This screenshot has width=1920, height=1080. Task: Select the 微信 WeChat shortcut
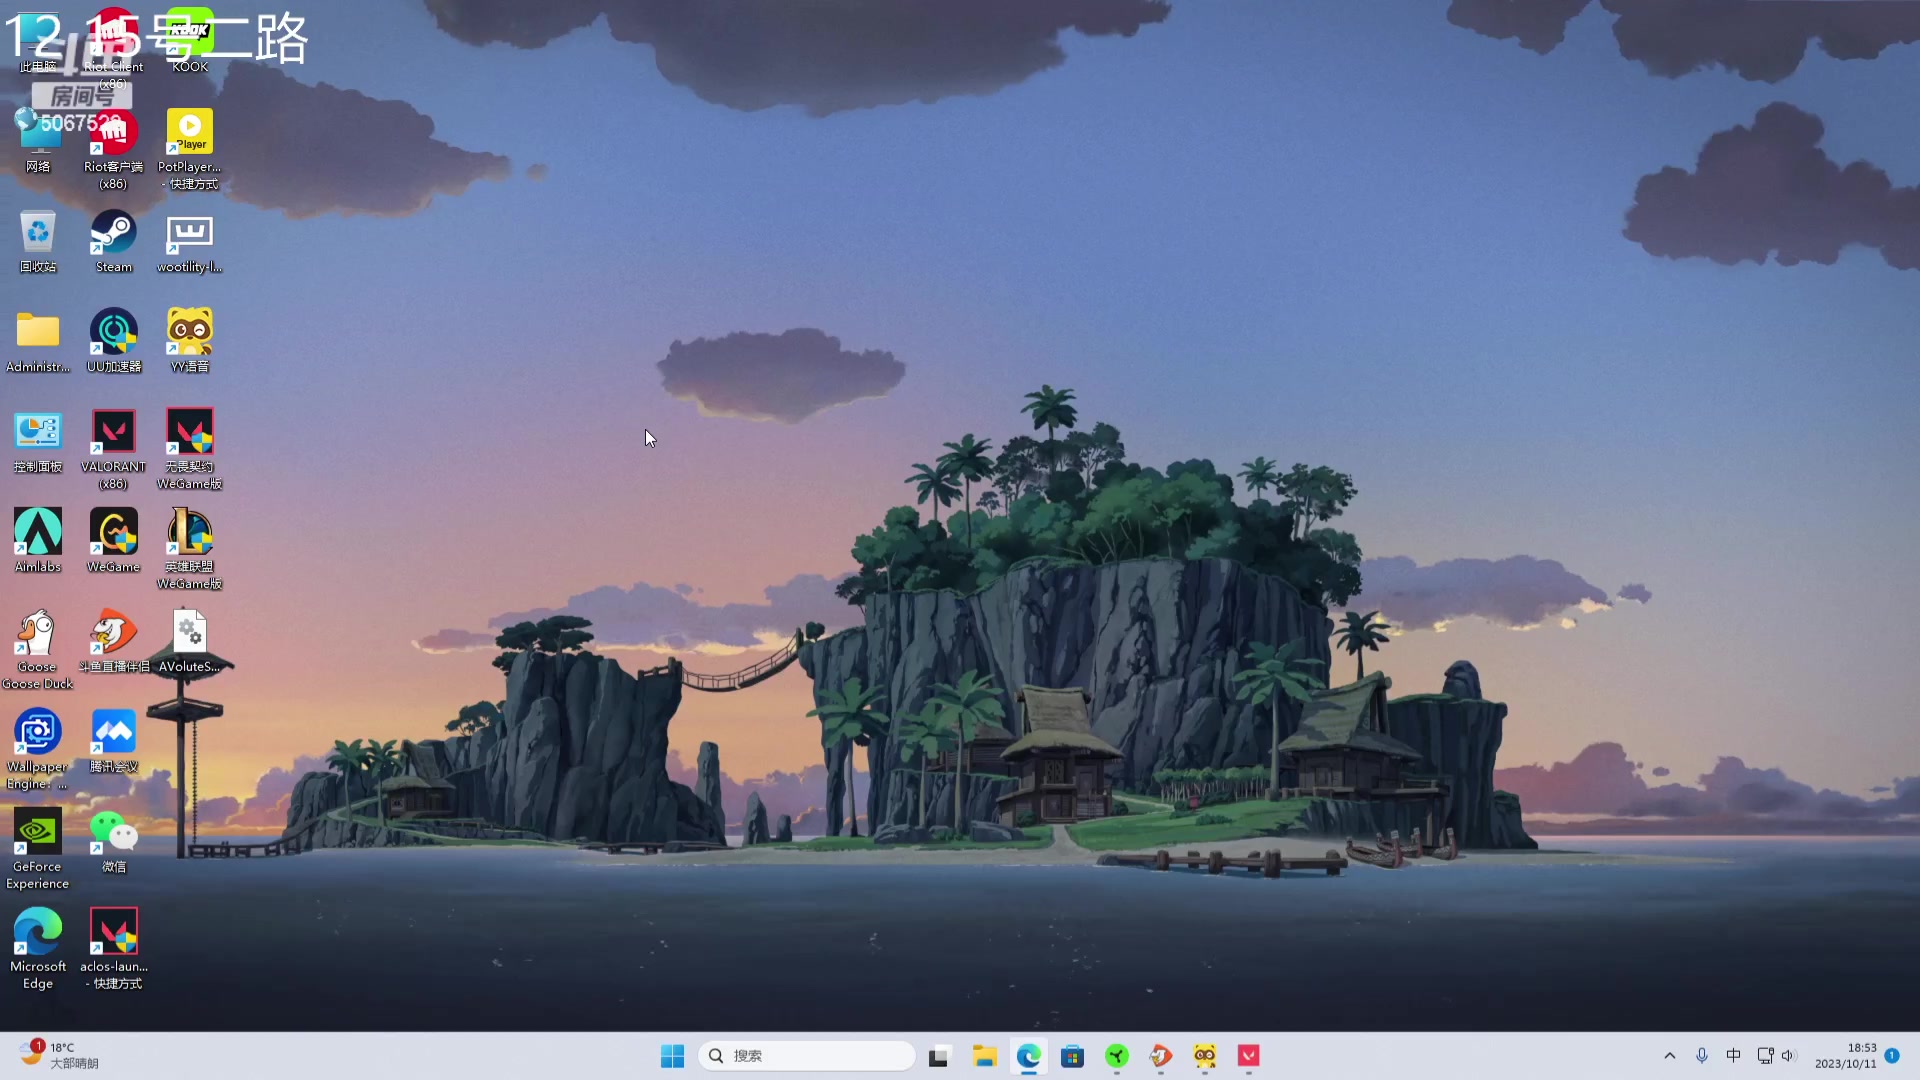pyautogui.click(x=113, y=840)
